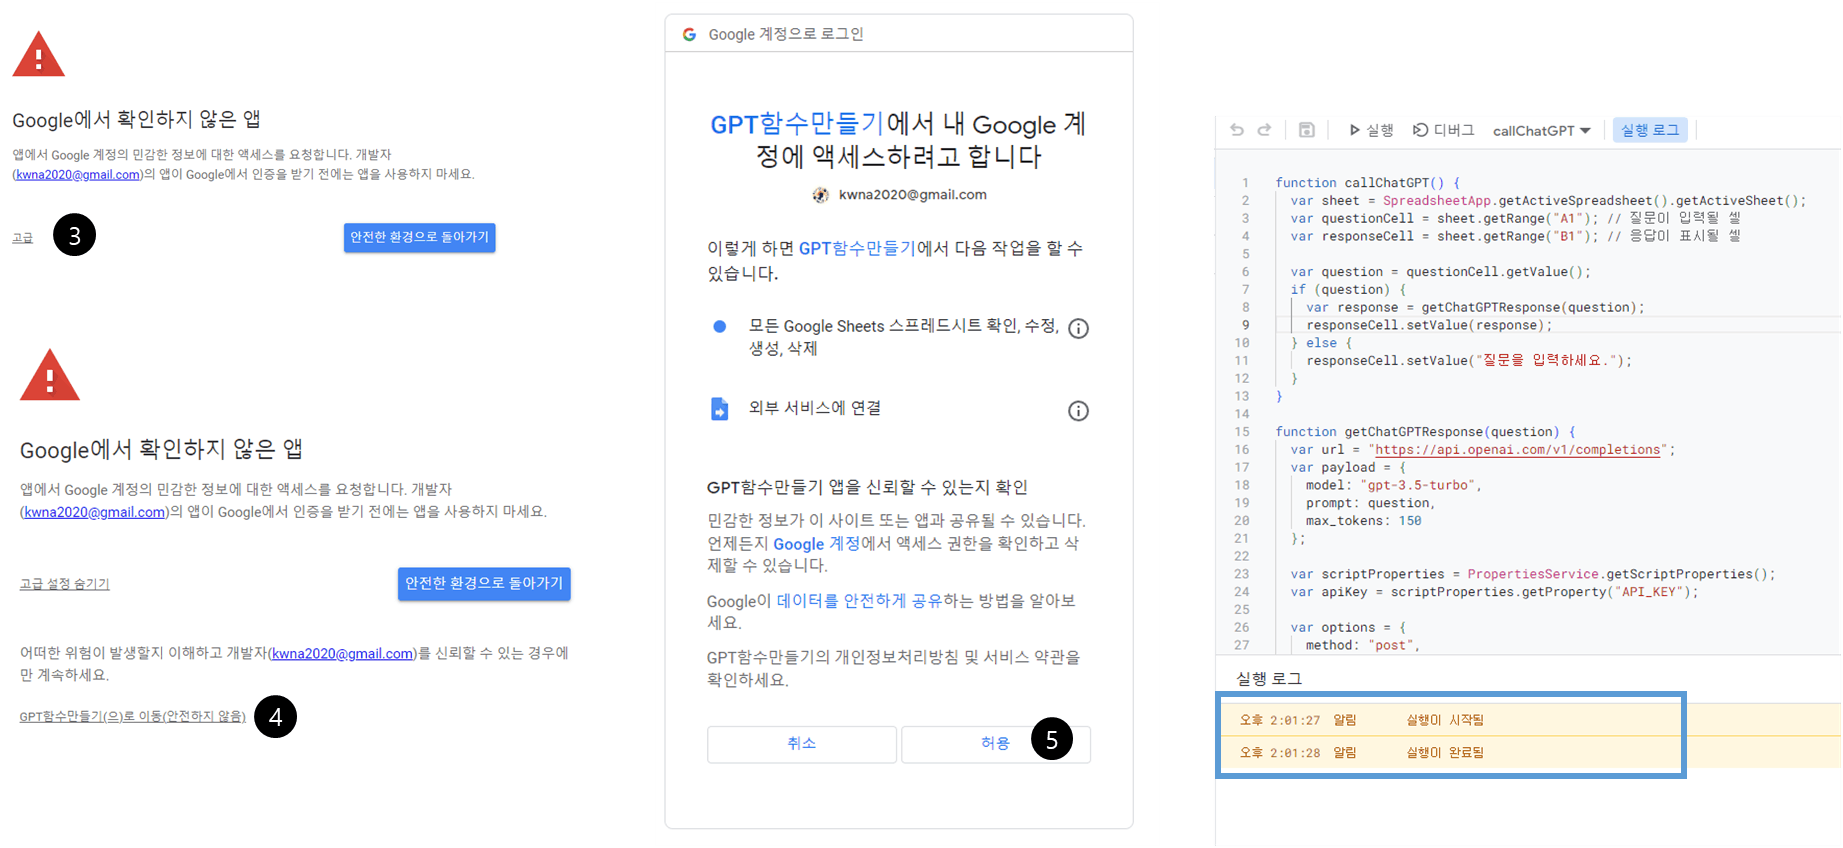
Task: Click GPT함수만들기(으)로 이동(안전하지 않음) link
Action: click(x=133, y=717)
